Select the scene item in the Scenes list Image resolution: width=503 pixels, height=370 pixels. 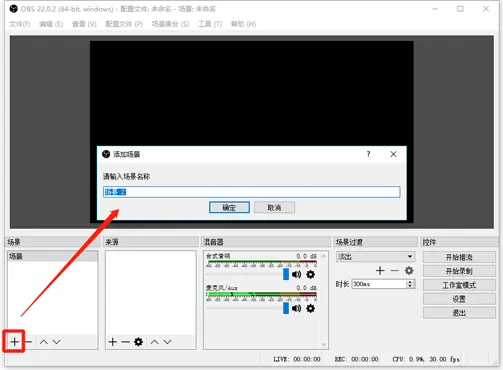[x=52, y=256]
